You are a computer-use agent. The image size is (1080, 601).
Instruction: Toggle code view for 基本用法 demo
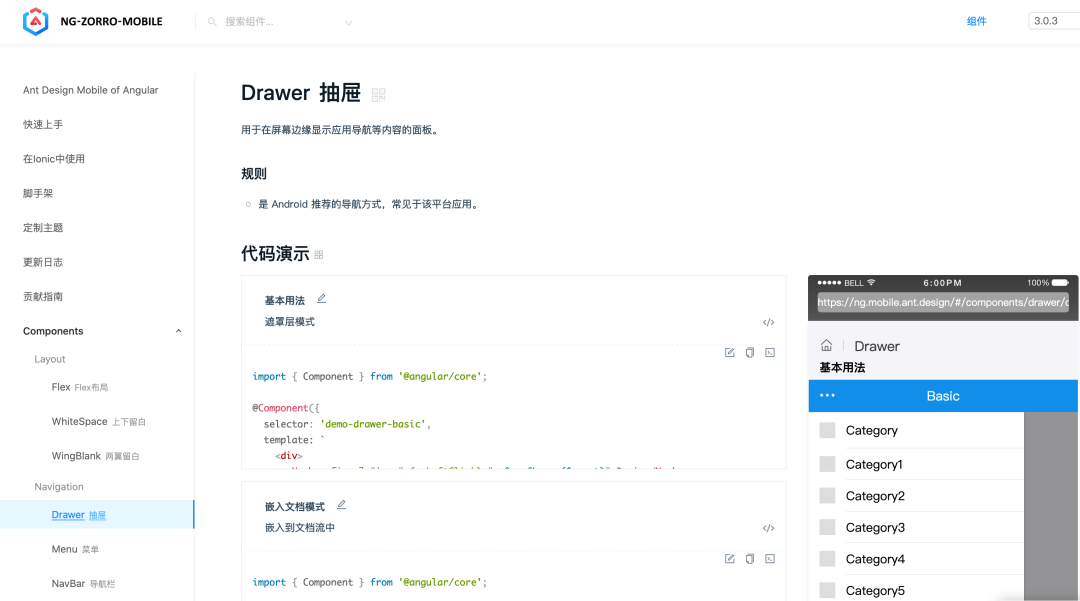point(769,322)
